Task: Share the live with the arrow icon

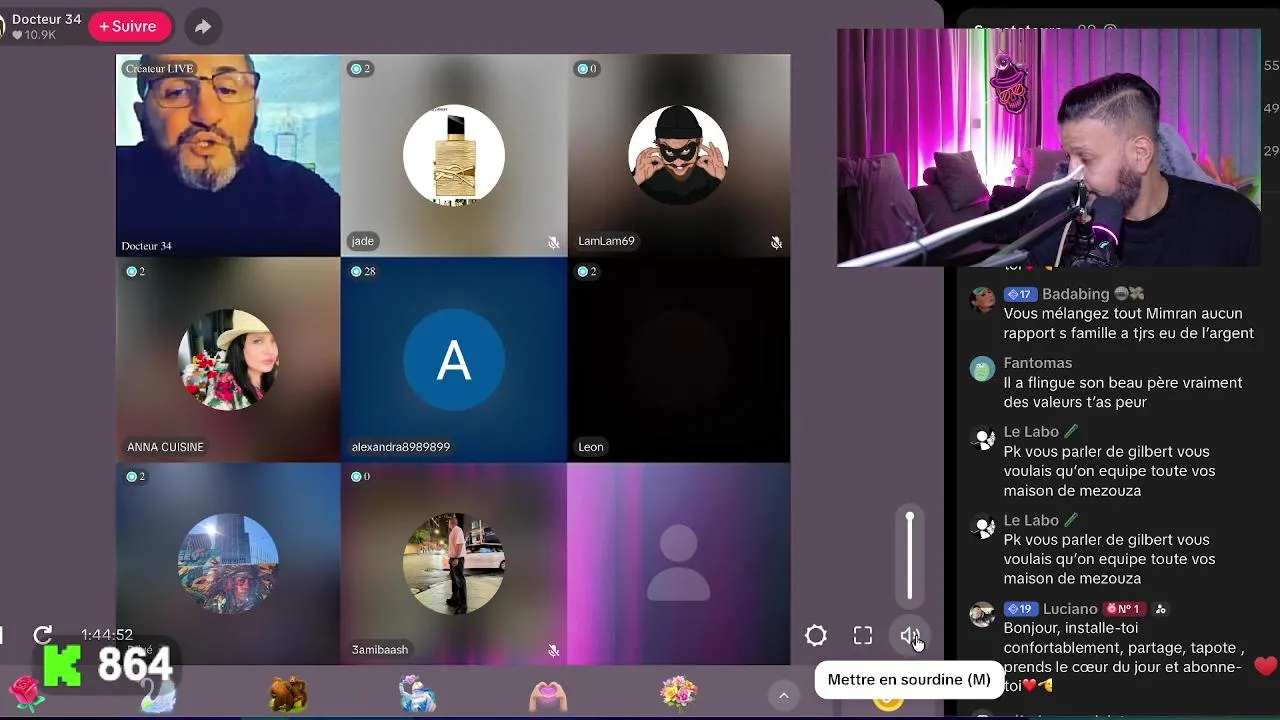Action: tap(203, 27)
